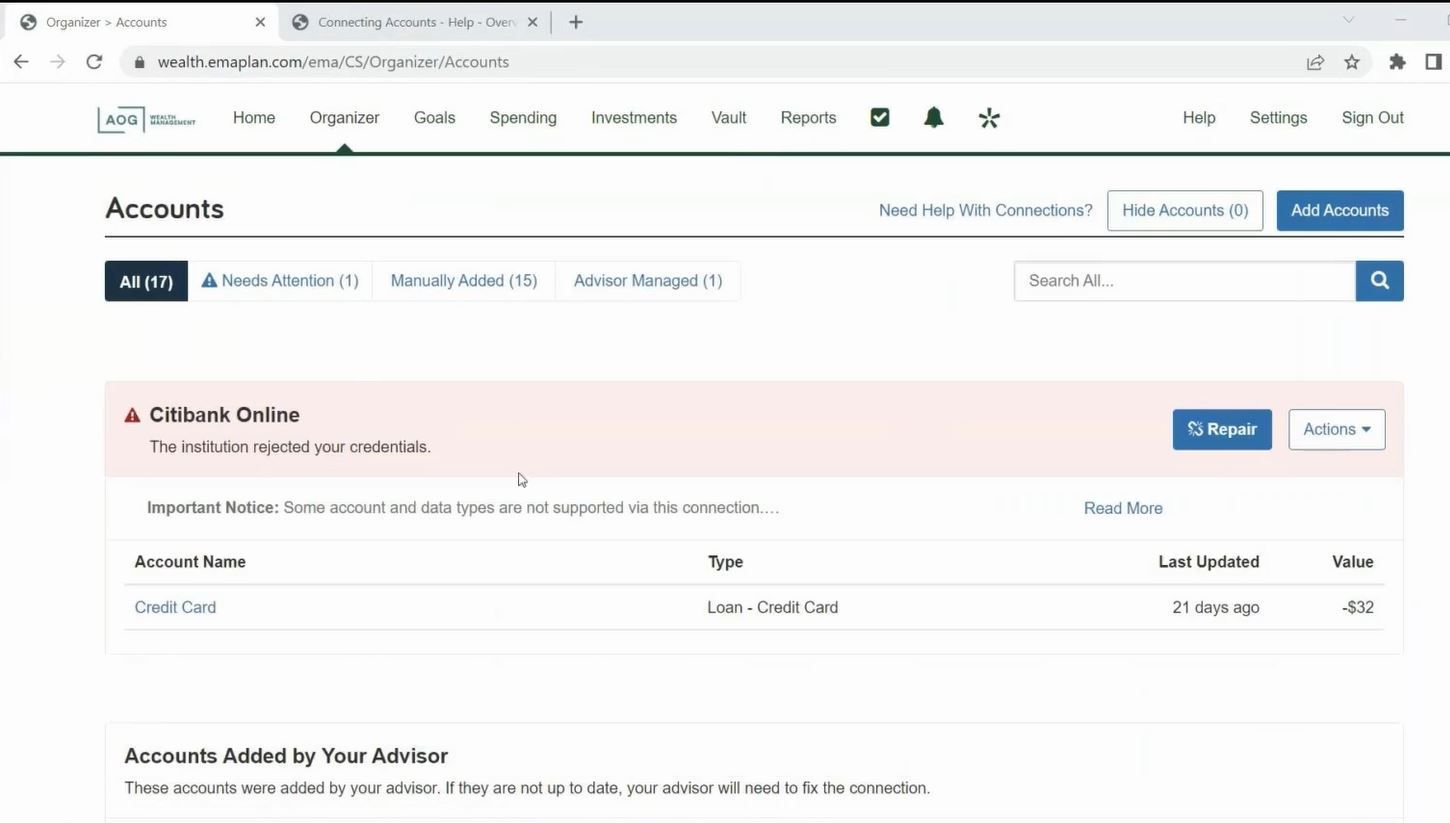Close the Organizer > Accounts tab
Viewport: 1450px width, 823px height.
(x=260, y=22)
